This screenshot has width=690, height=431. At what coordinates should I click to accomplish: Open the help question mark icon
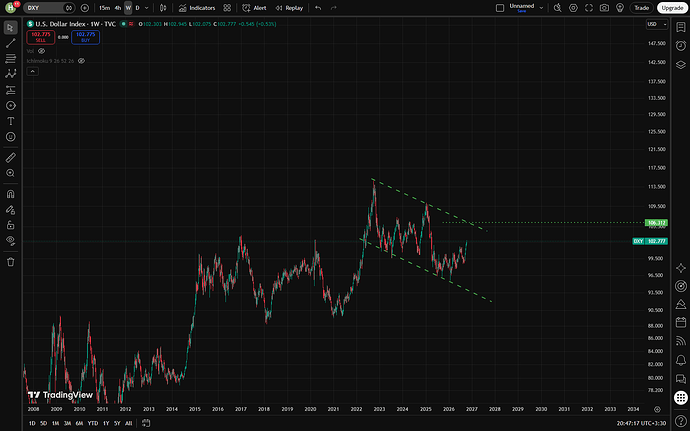681,421
